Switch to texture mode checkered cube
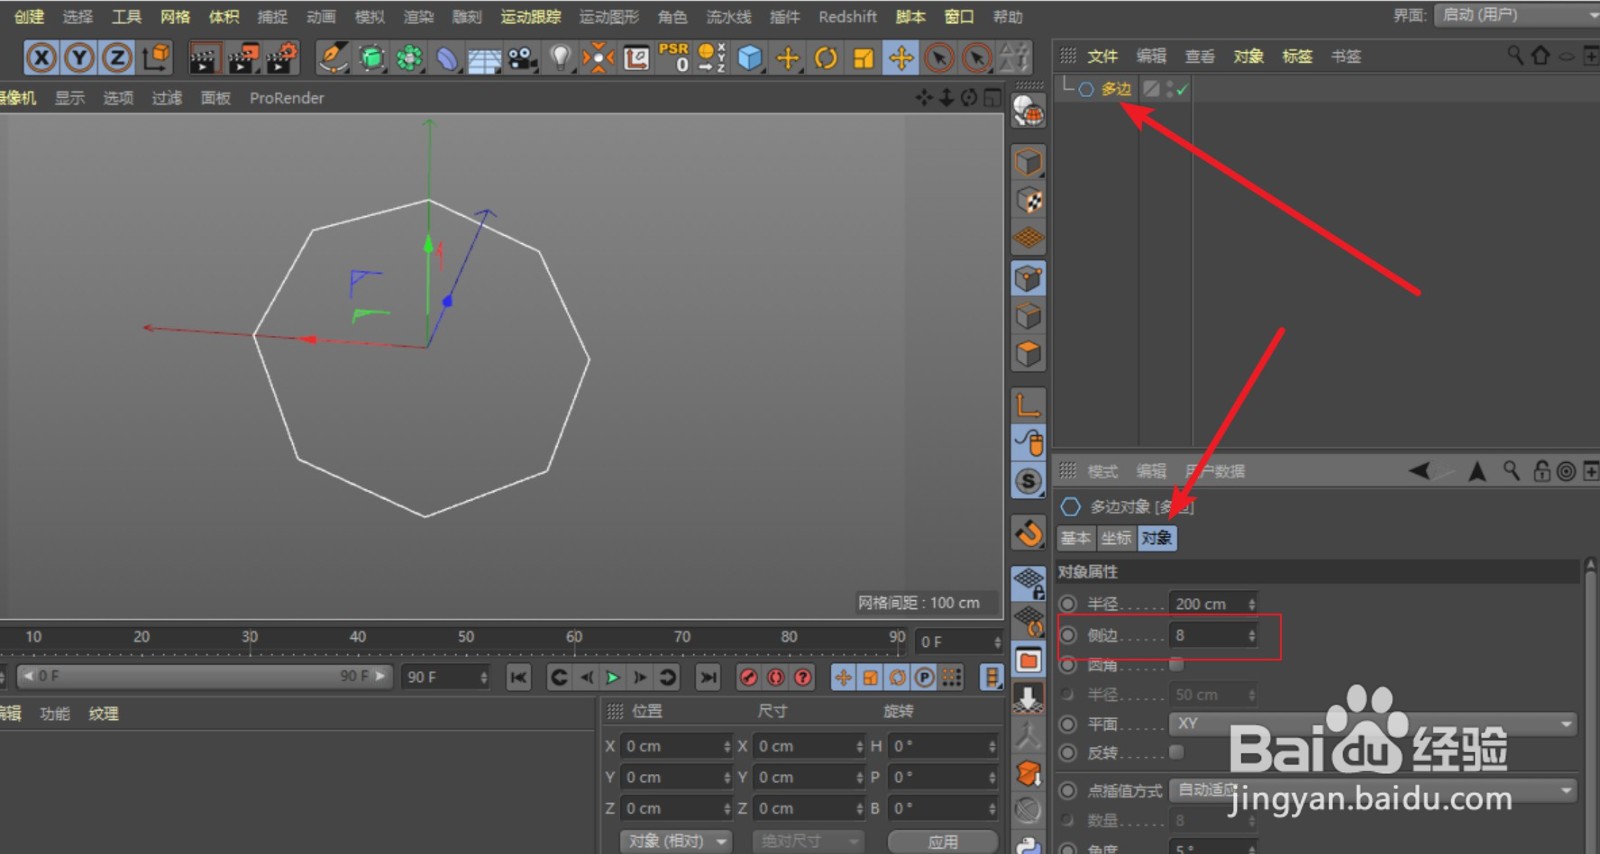The image size is (1600, 854). 1028,200
